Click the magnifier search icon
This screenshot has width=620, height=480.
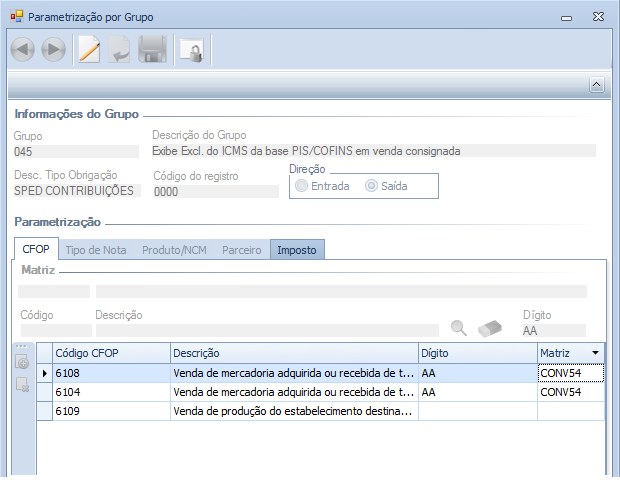point(459,328)
